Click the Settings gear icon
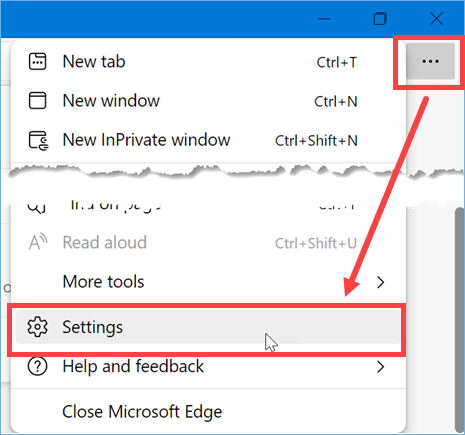 (x=37, y=327)
